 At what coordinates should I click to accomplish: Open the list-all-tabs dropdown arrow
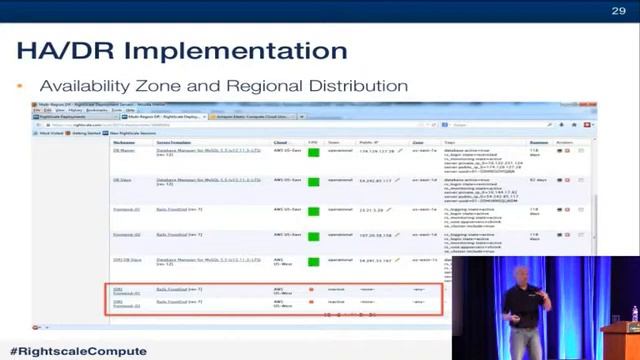(x=302, y=117)
